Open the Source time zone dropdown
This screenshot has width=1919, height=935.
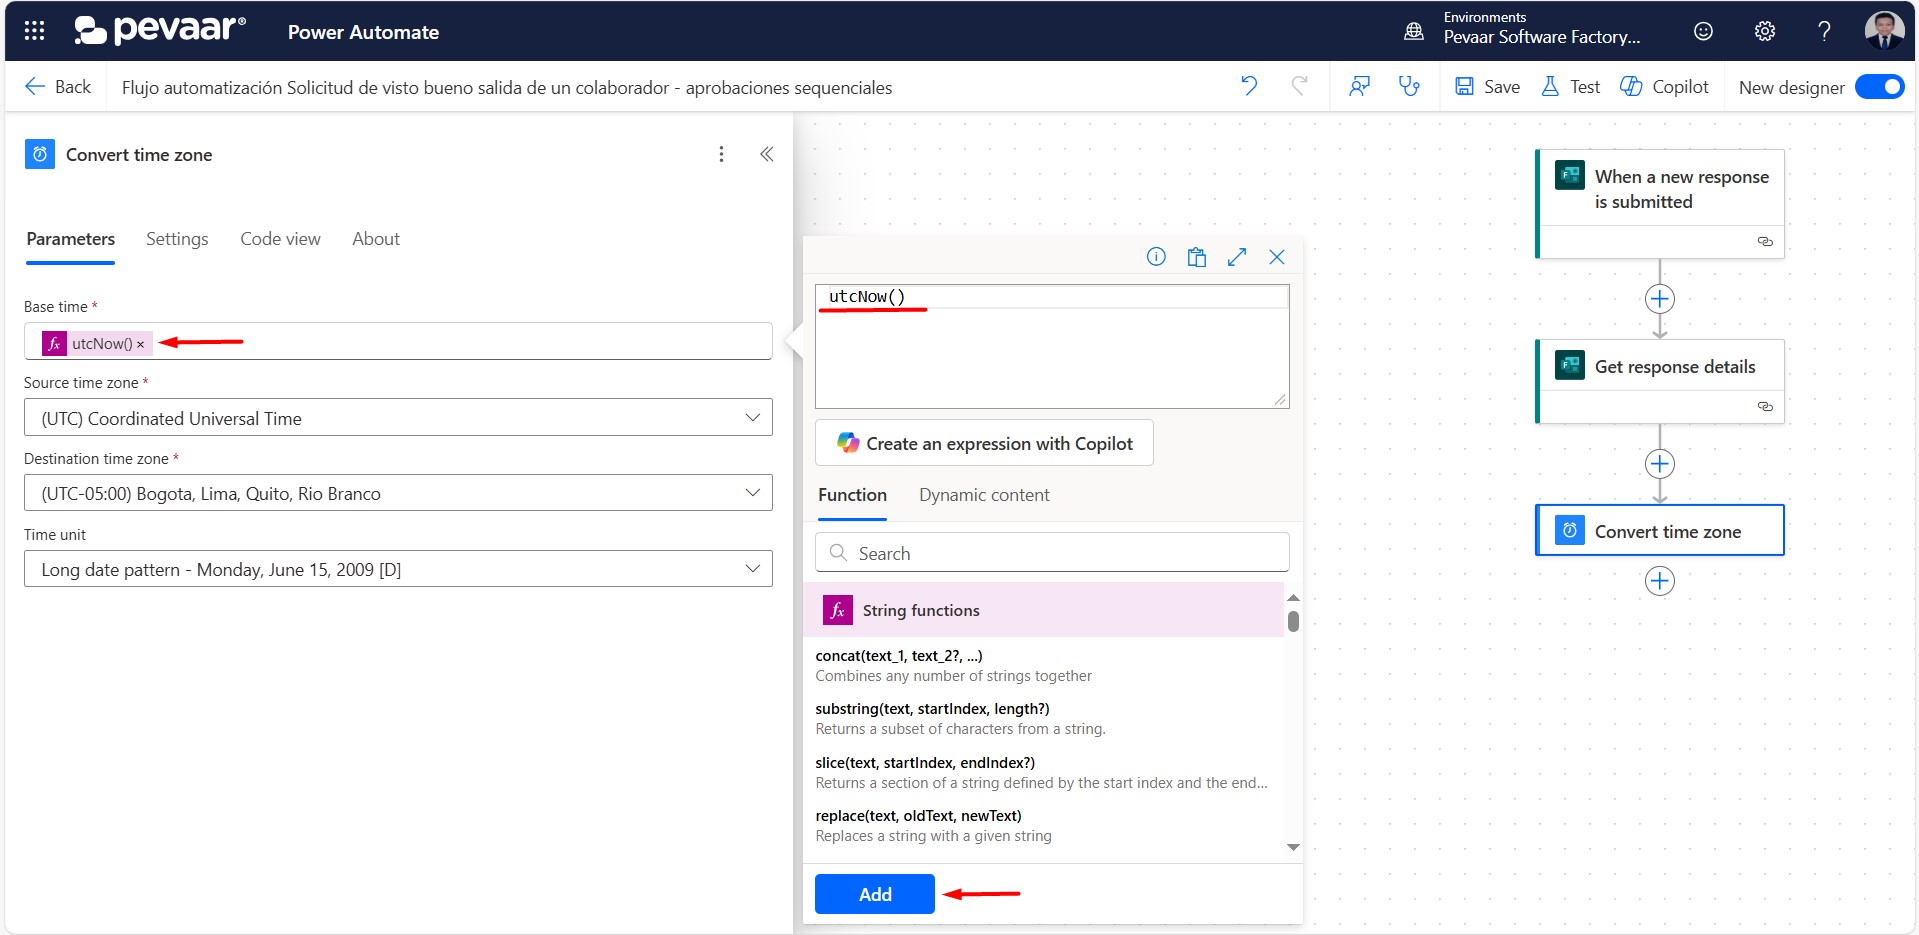pos(398,418)
